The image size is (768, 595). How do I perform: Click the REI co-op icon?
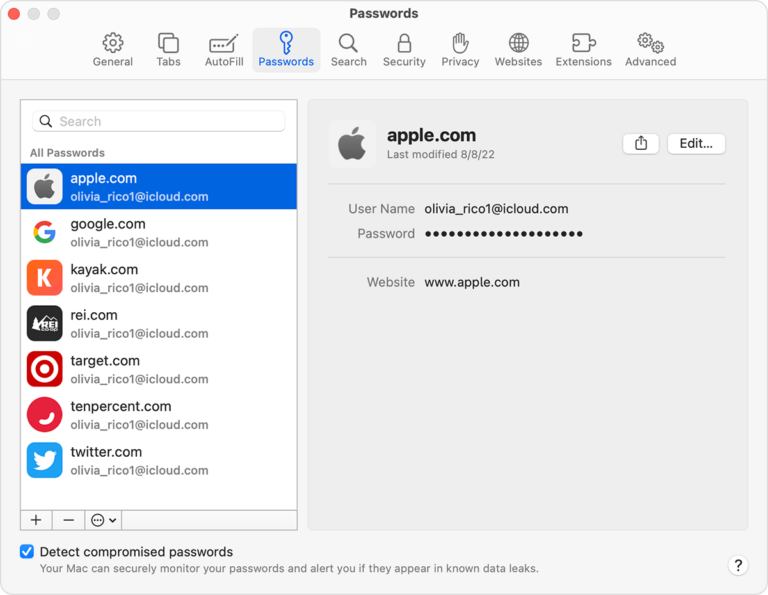(x=45, y=323)
